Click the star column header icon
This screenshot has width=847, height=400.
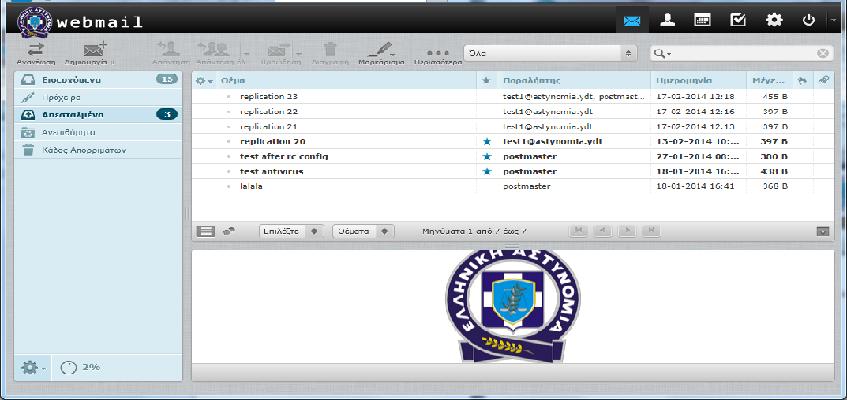tap(486, 81)
